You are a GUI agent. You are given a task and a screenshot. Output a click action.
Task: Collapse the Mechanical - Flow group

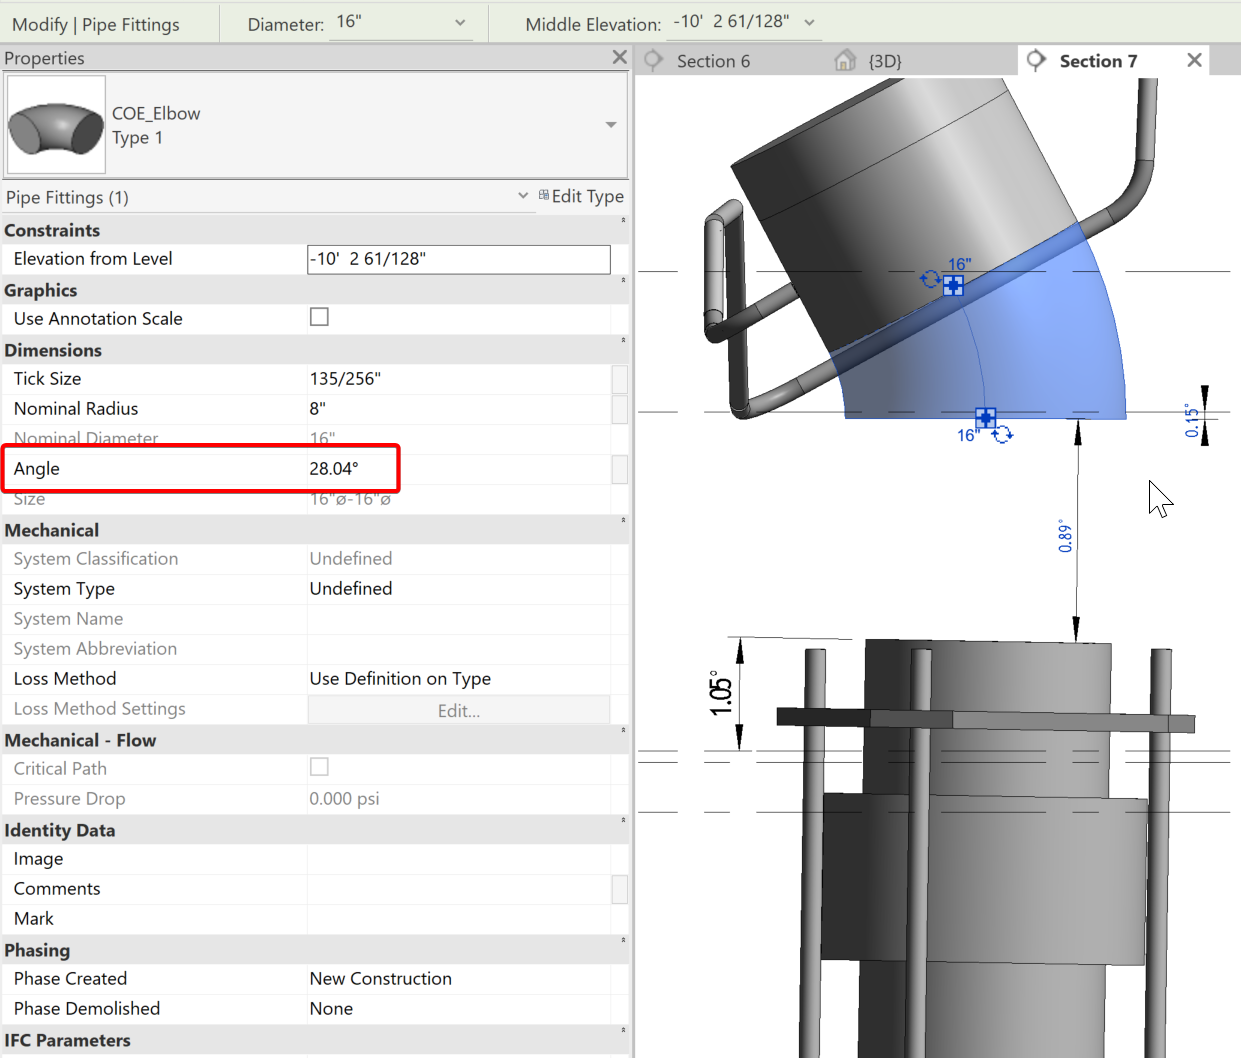(623, 730)
